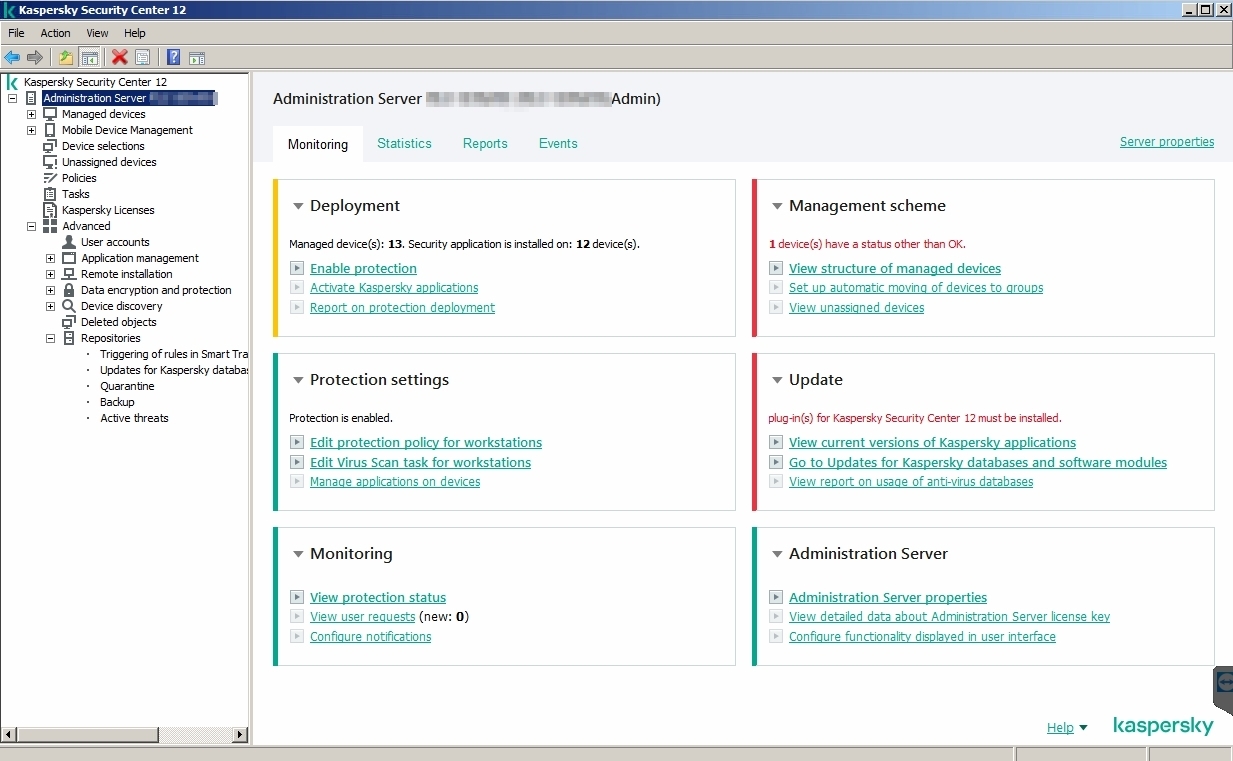Expand the Application management node
1233x761 pixels.
tap(50, 258)
